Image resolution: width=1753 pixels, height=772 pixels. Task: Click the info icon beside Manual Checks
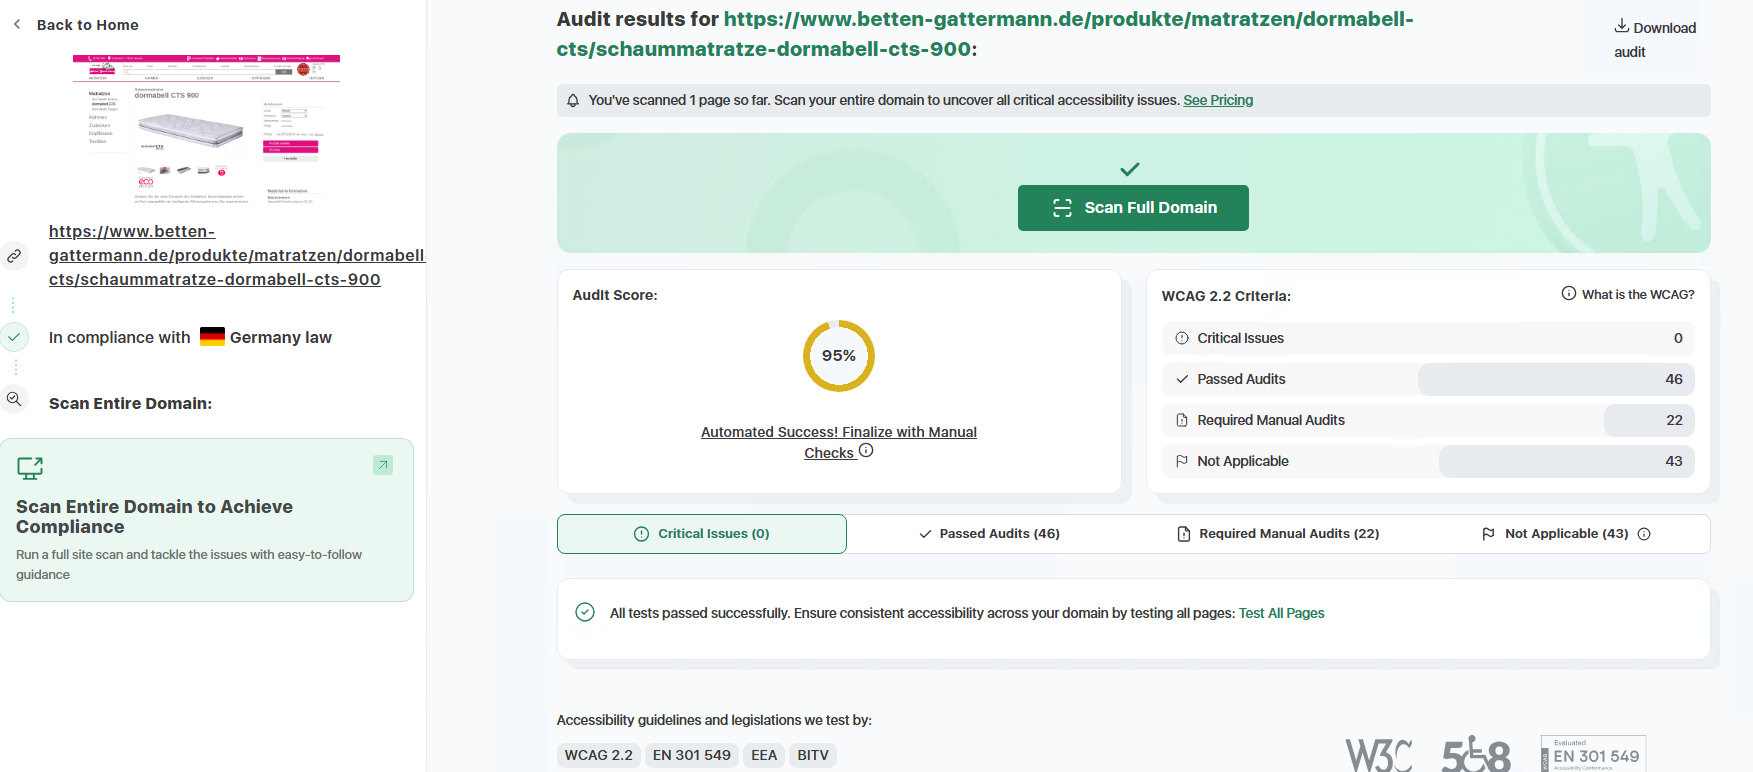866,451
